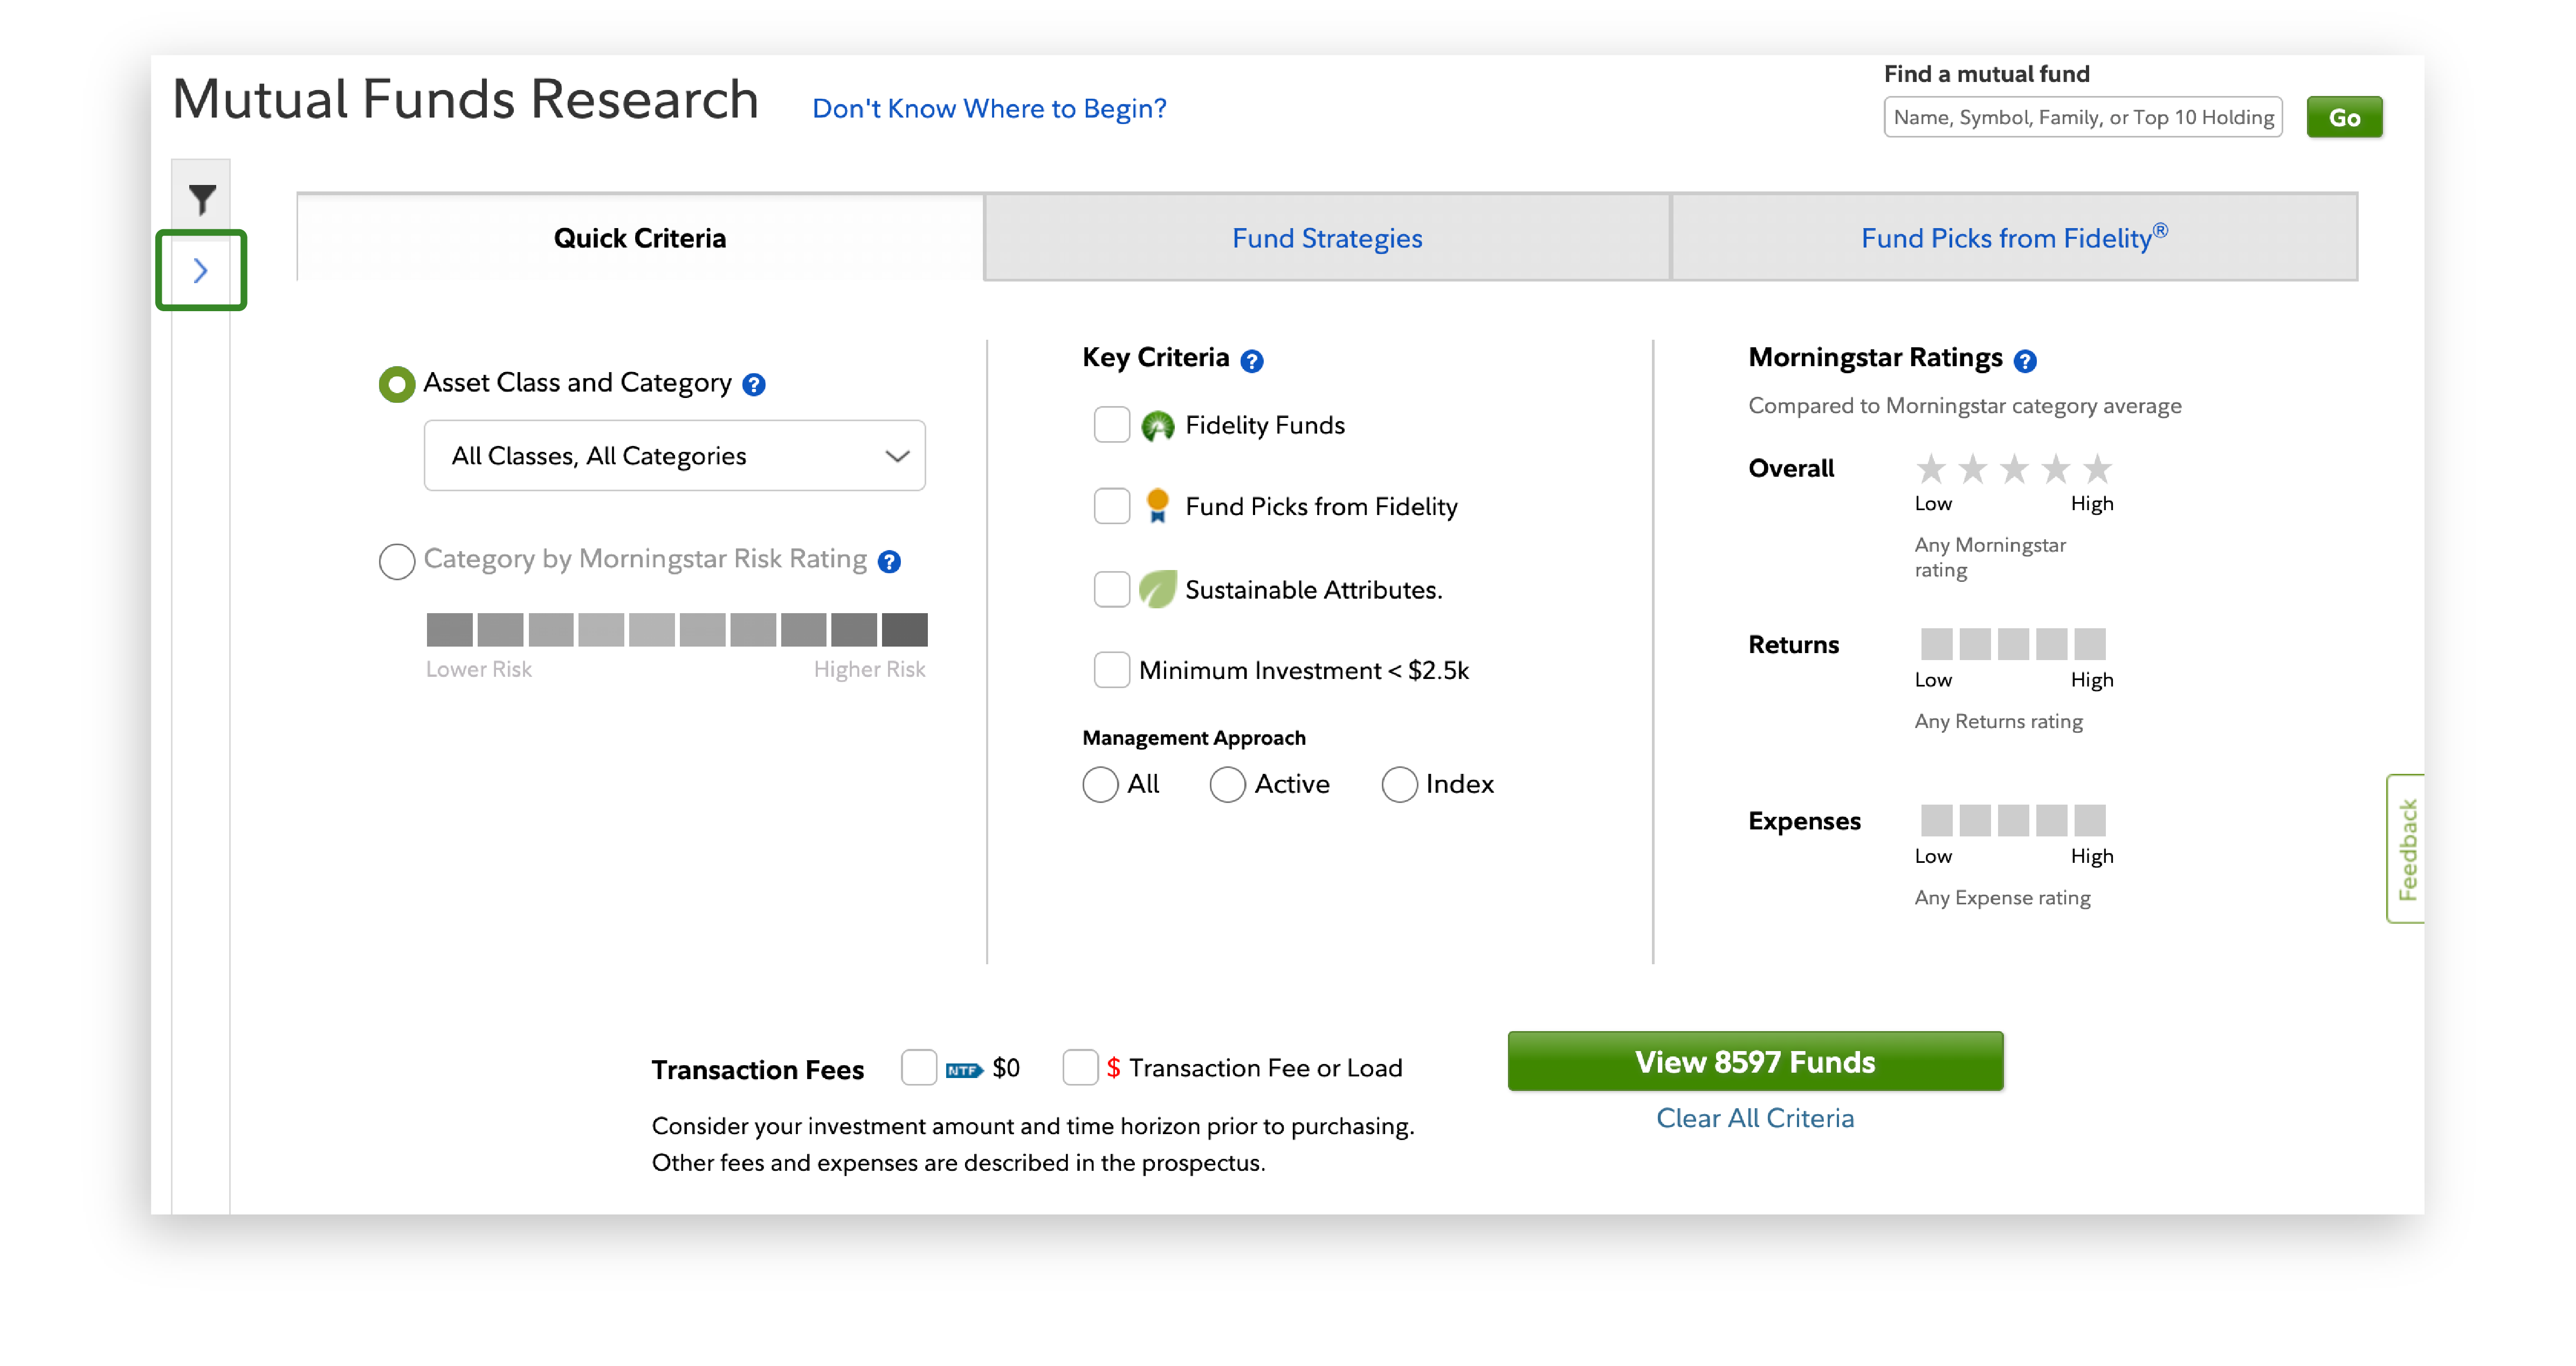2576x1366 pixels.
Task: Set Overall rating to three stars
Action: [2014, 468]
